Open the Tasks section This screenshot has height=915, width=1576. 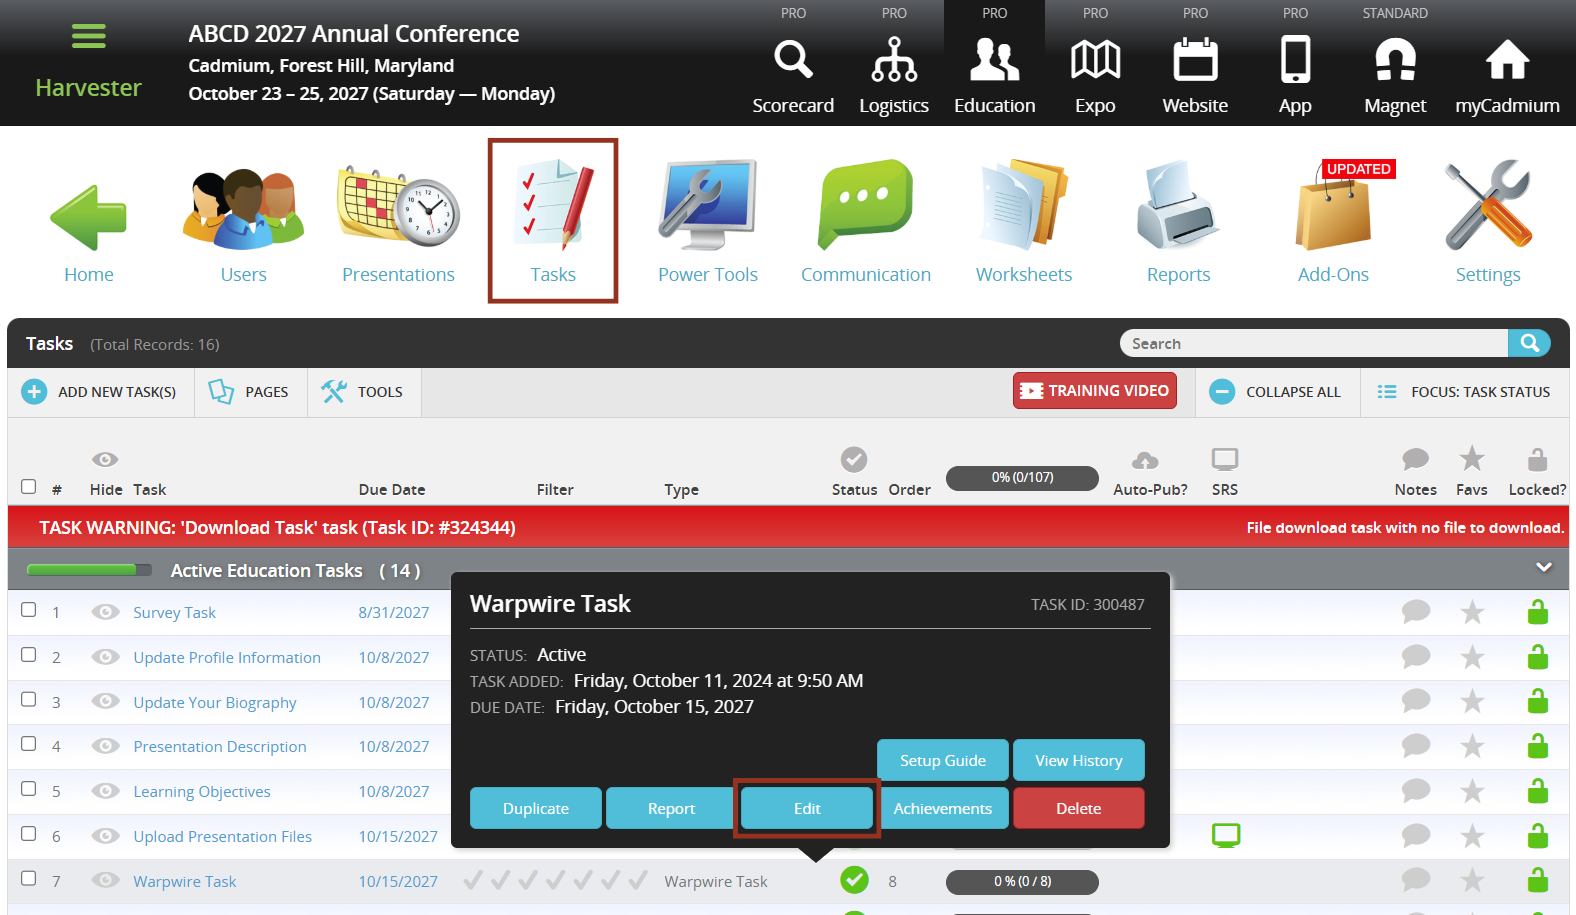coord(553,221)
